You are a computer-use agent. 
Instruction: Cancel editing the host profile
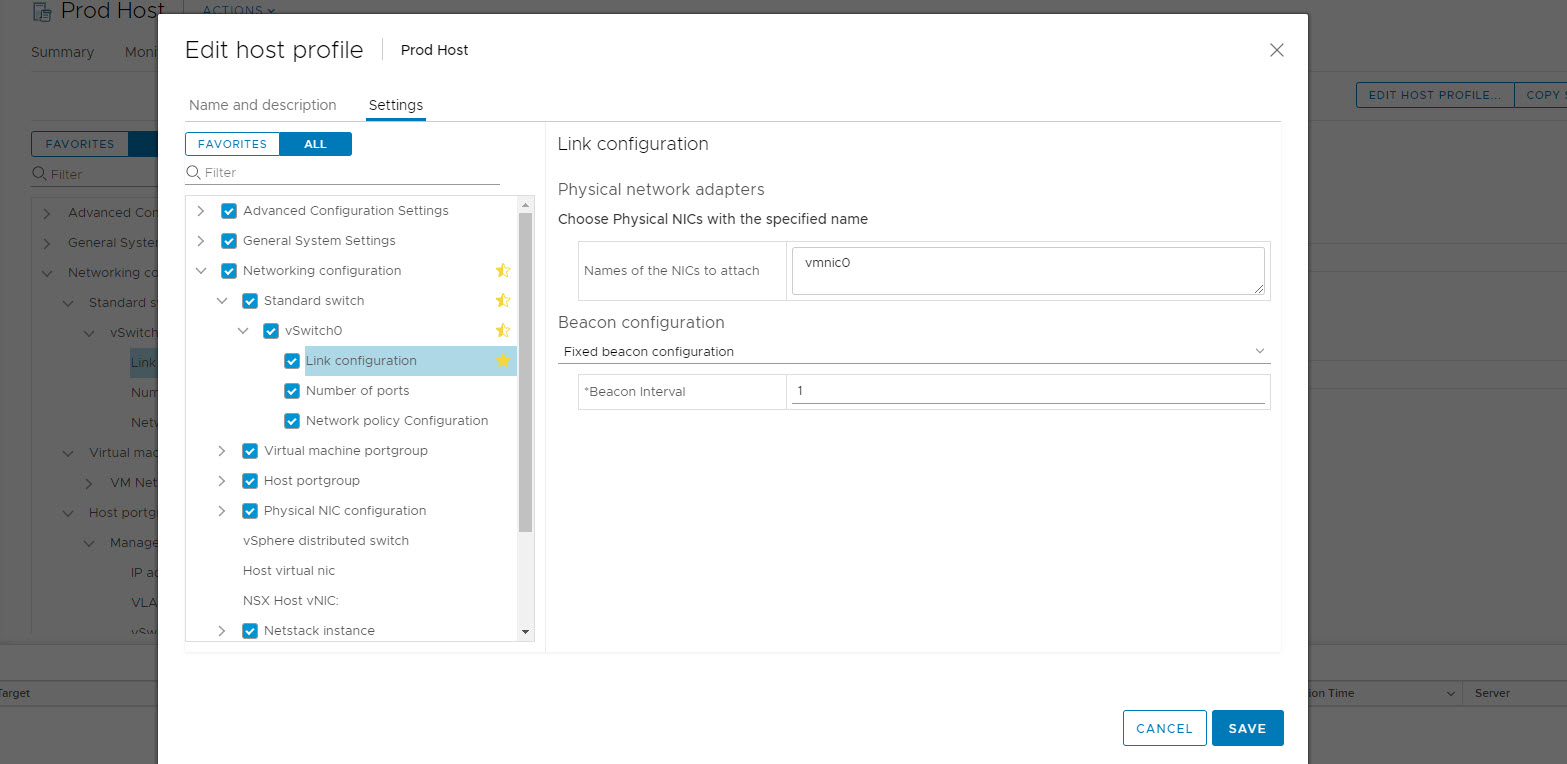1164,728
